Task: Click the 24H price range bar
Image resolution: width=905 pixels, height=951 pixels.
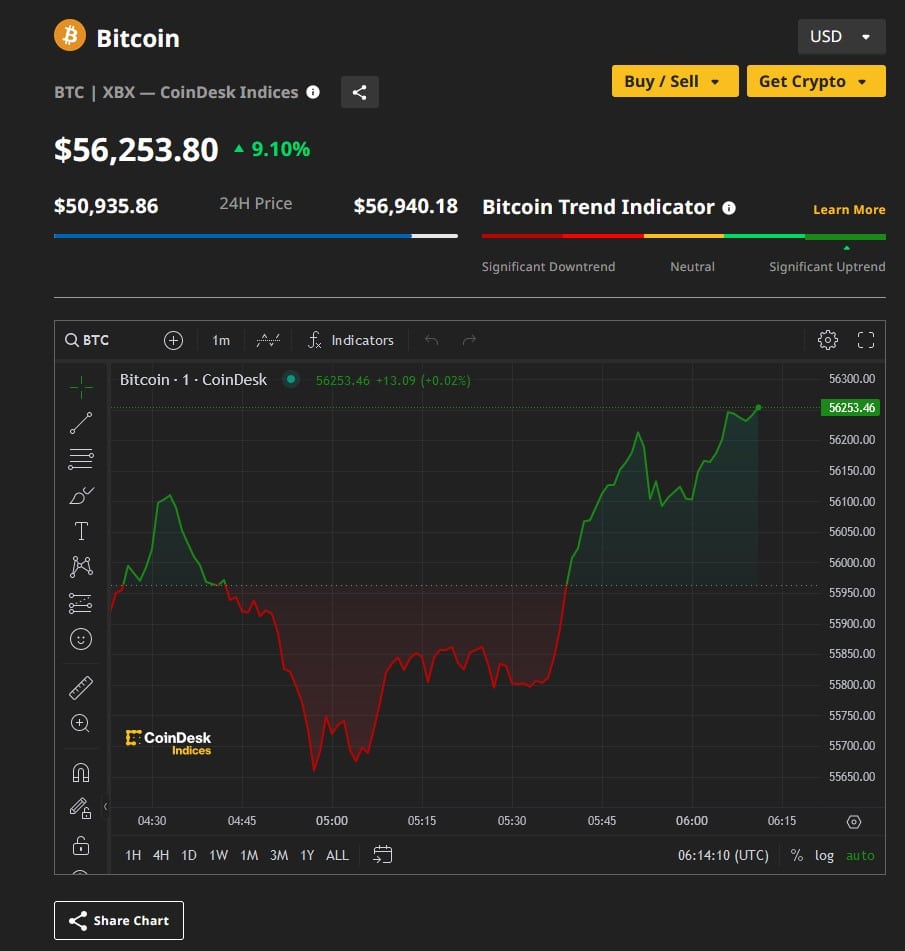Action: 255,236
